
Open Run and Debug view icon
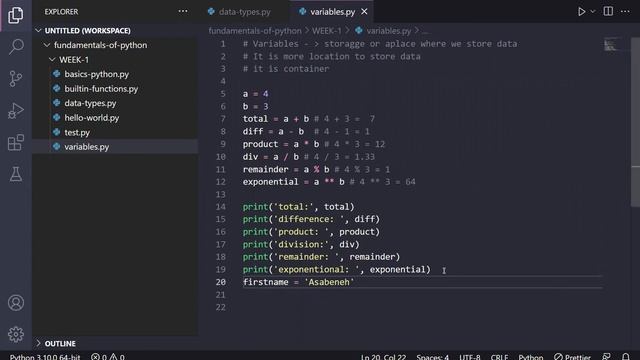point(16,111)
